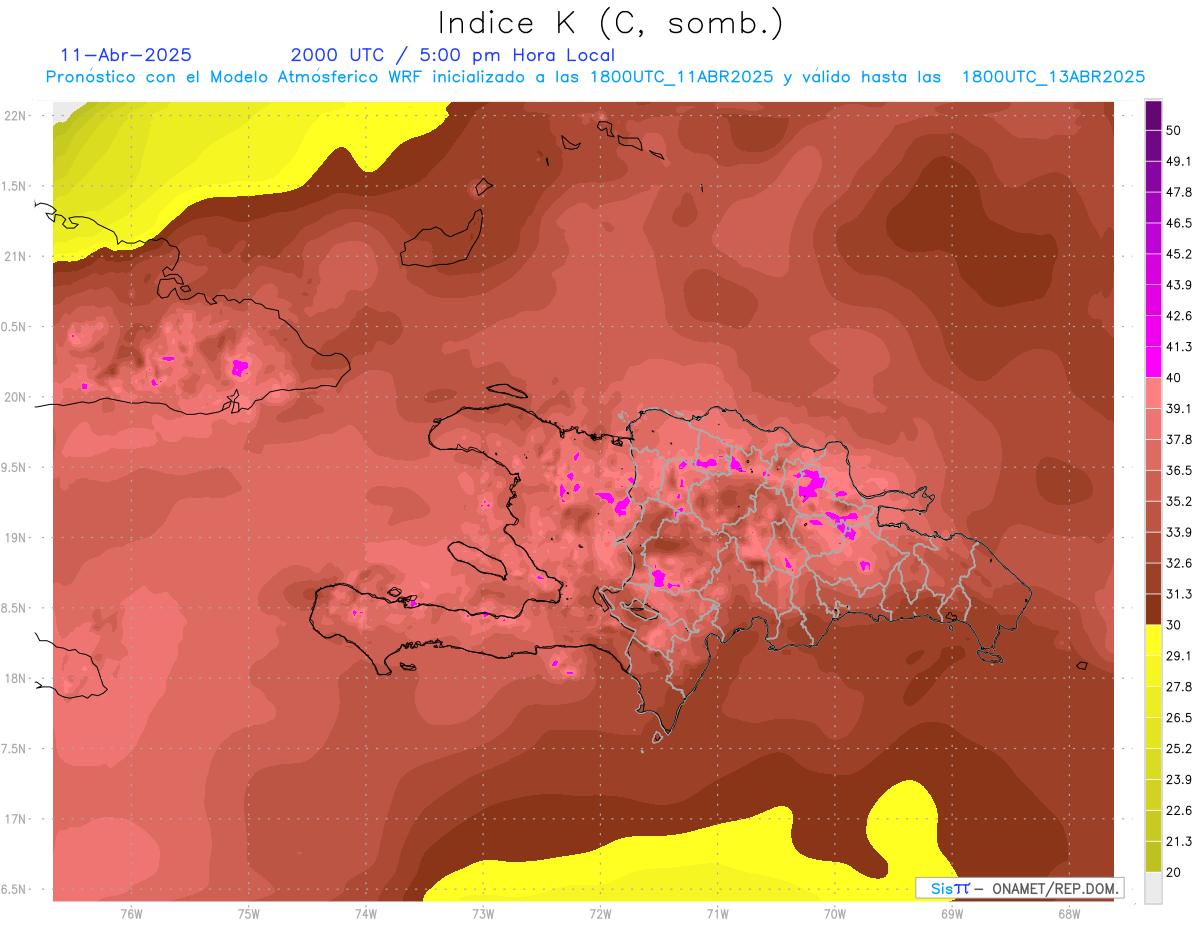
Task: Select the '11-Abr-2025' date text
Action: click(x=126, y=55)
